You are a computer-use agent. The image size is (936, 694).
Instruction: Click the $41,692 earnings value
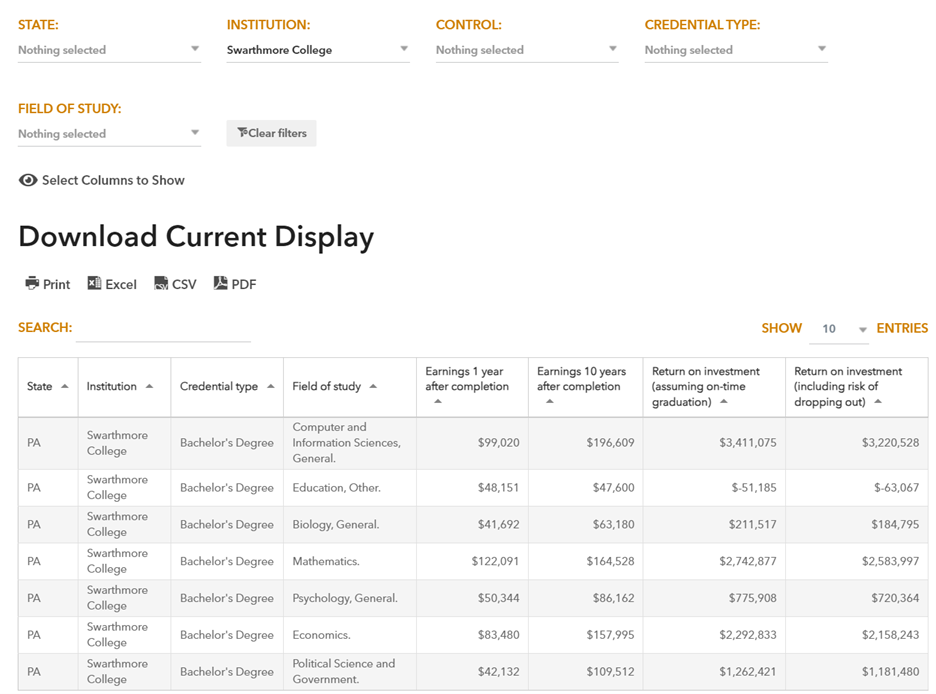pyautogui.click(x=498, y=525)
